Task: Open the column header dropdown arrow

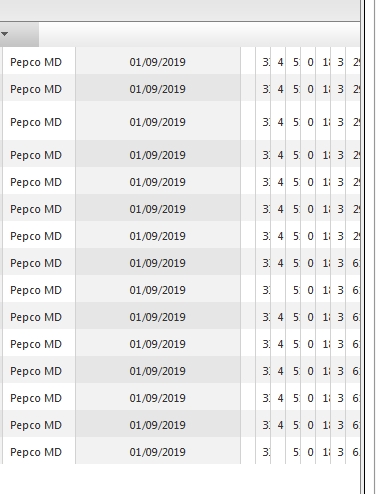Action: (x=5, y=34)
